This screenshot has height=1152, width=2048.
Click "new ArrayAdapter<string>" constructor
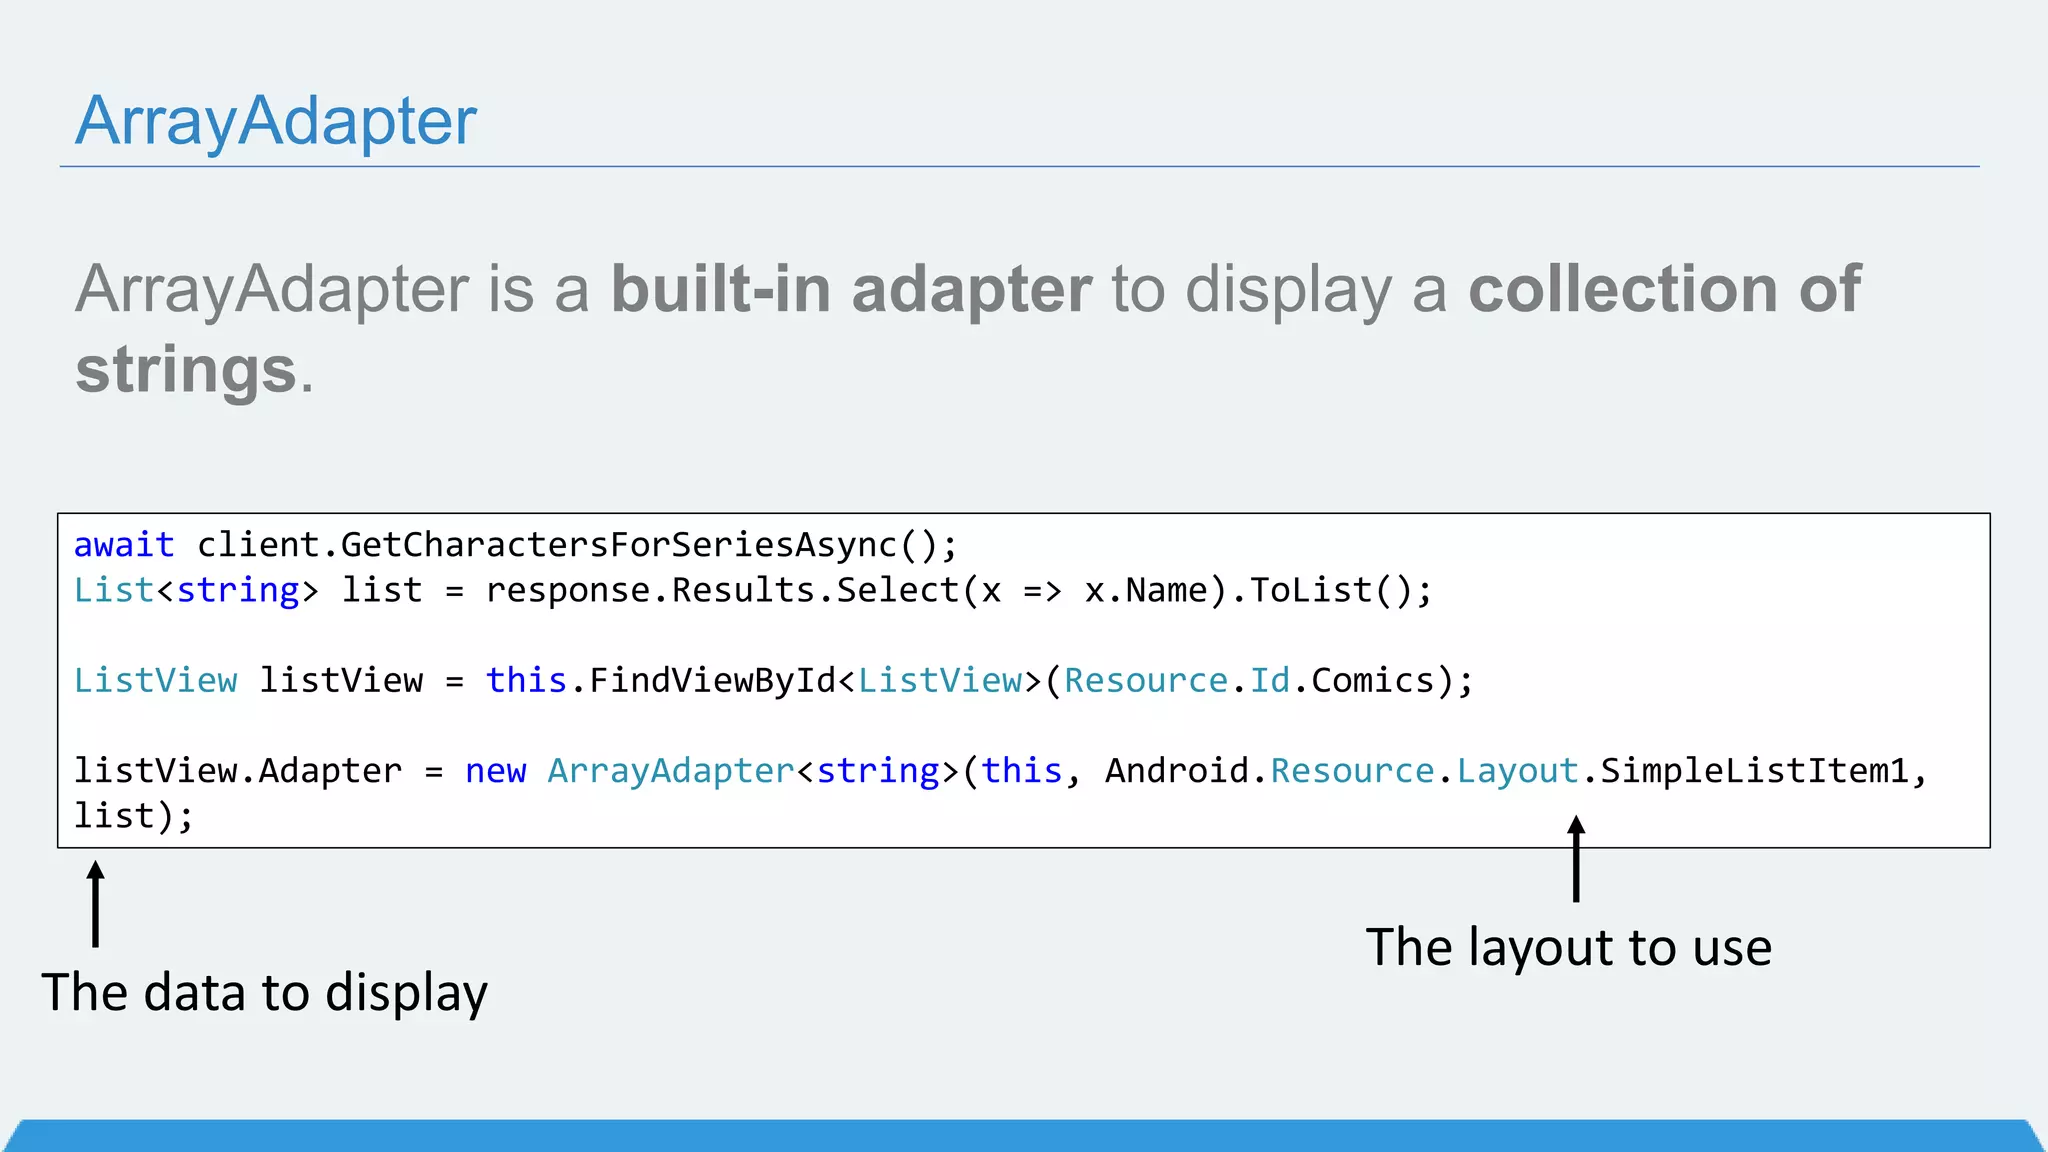(712, 771)
